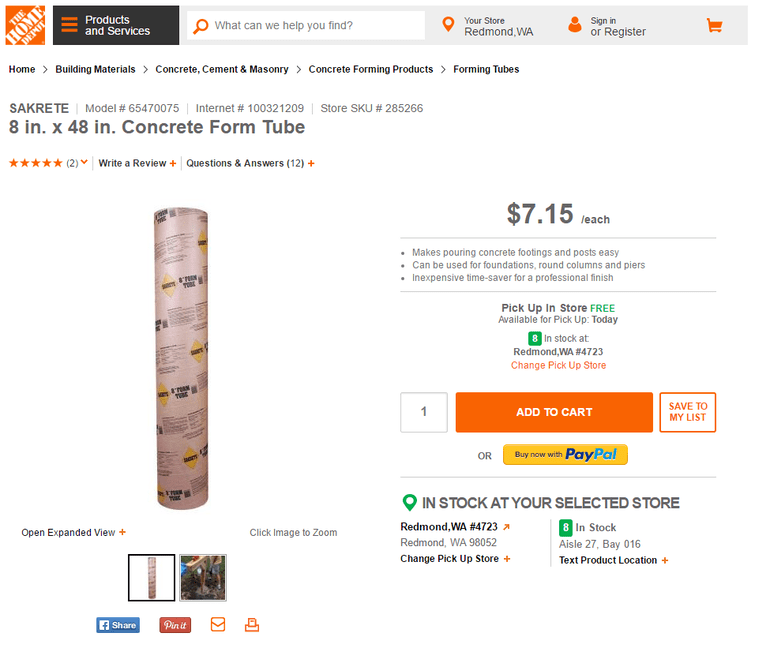Viewport: 770px width, 648px height.
Task: Click the Change Pick Up Store link
Action: pos(558,366)
